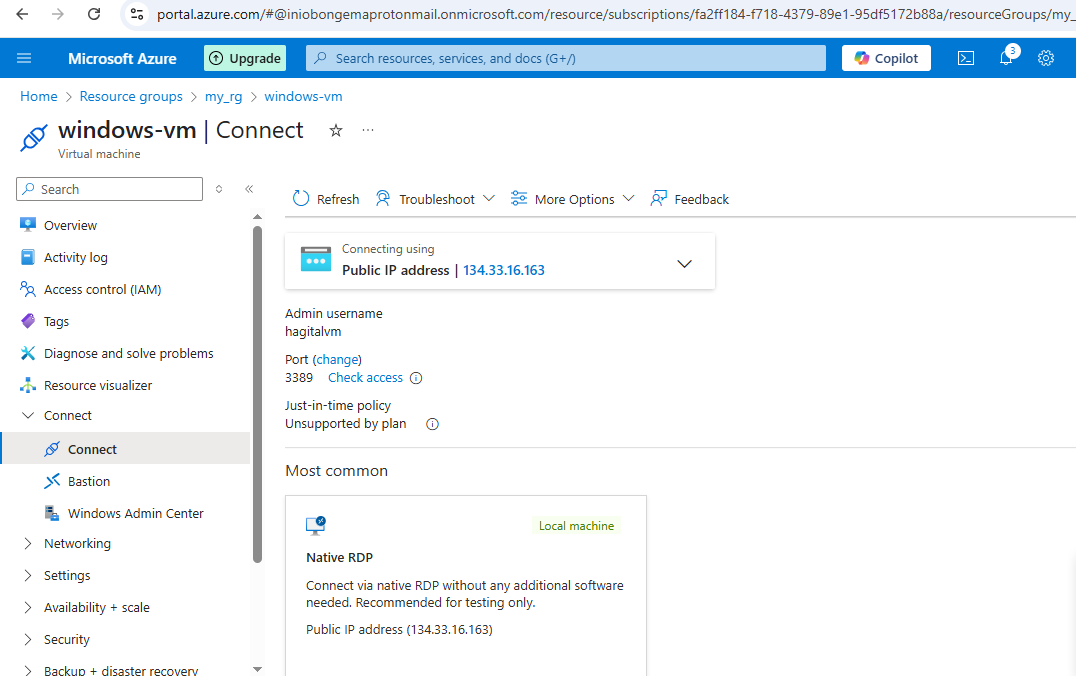Open Activity log in the sidebar
The height and width of the screenshot is (676, 1076).
tap(75, 257)
